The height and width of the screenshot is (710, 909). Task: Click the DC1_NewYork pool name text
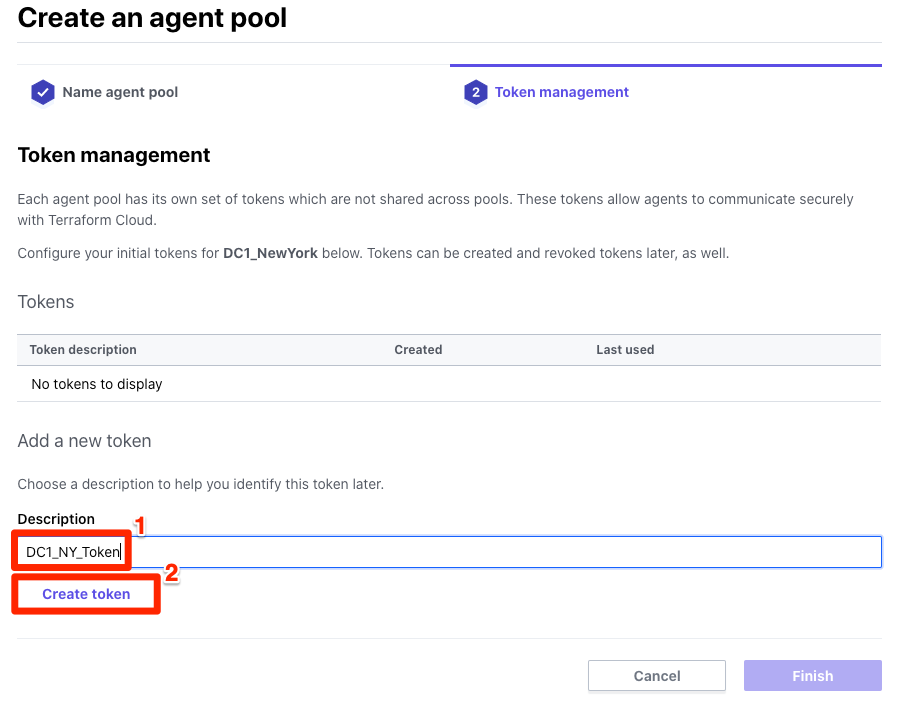[270, 253]
